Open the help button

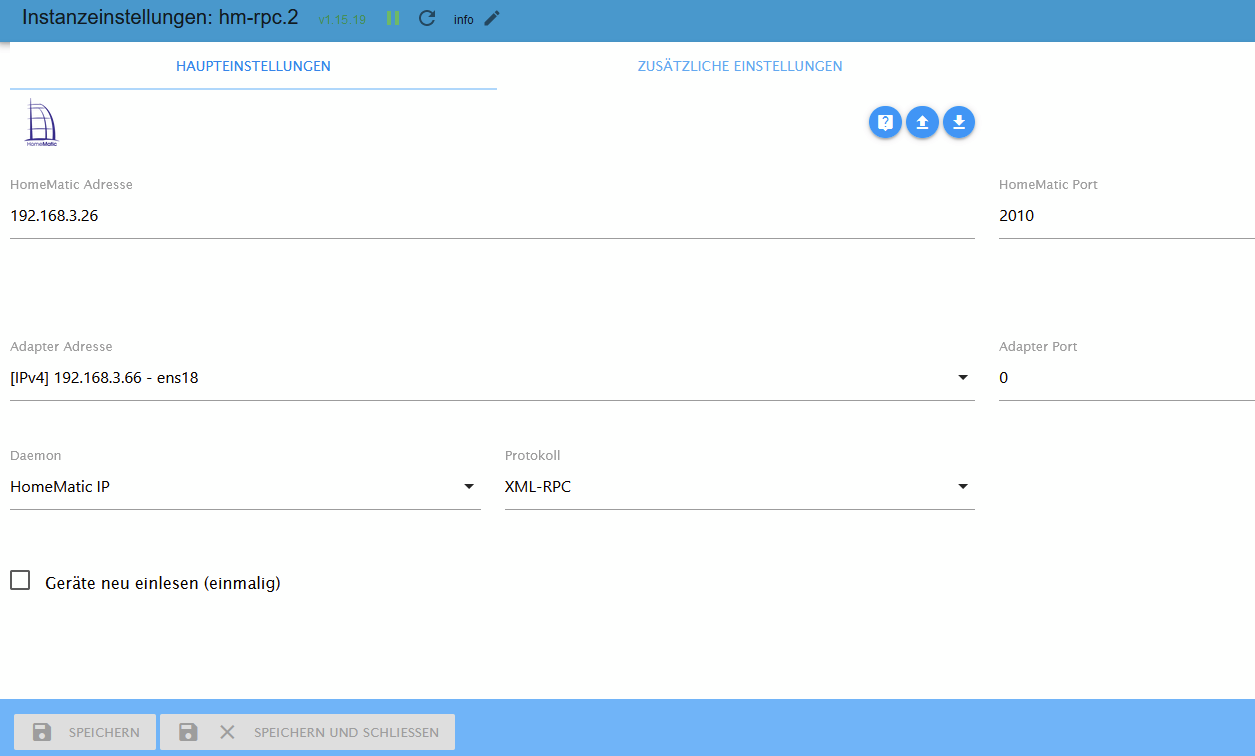[885, 122]
